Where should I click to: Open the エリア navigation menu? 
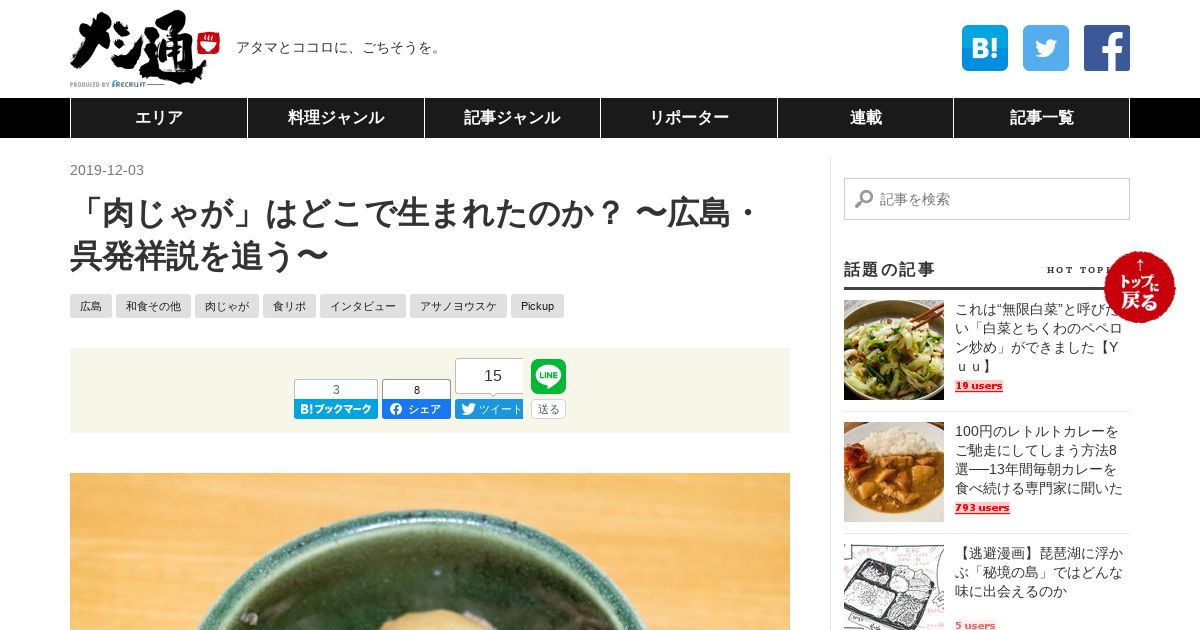[159, 118]
